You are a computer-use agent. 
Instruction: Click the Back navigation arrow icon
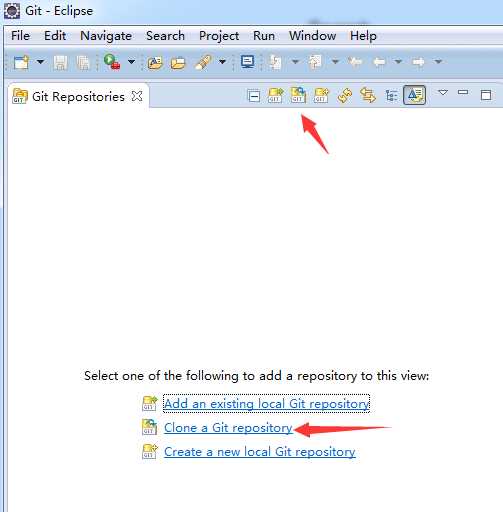379,62
